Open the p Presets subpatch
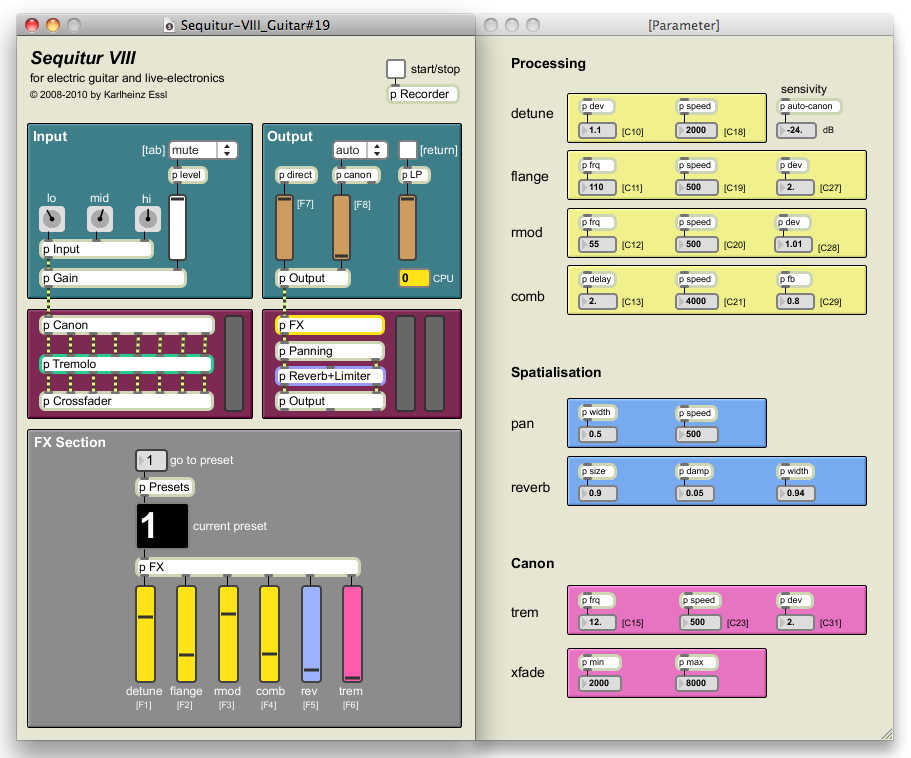 coord(165,487)
